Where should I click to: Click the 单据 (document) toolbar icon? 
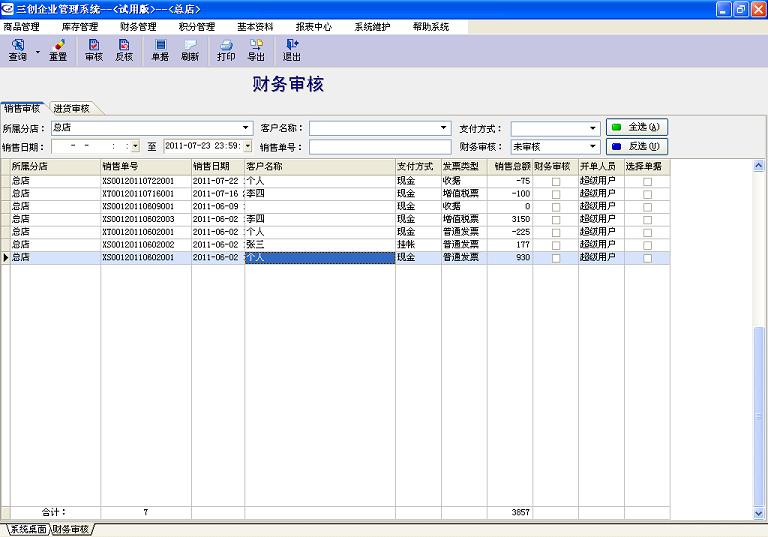pyautogui.click(x=160, y=50)
